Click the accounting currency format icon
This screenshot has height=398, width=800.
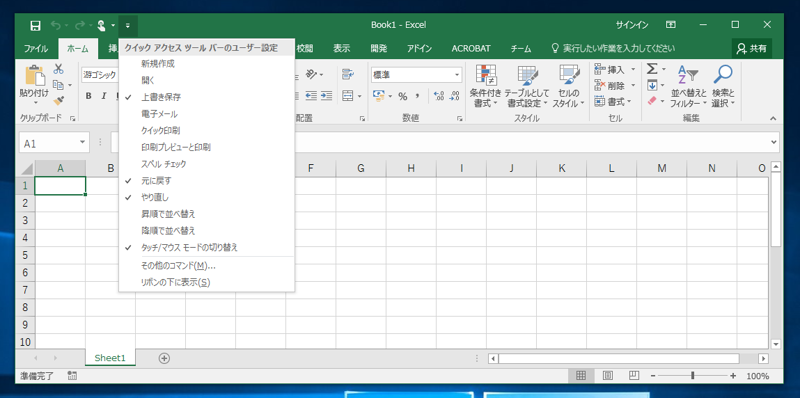tap(379, 95)
